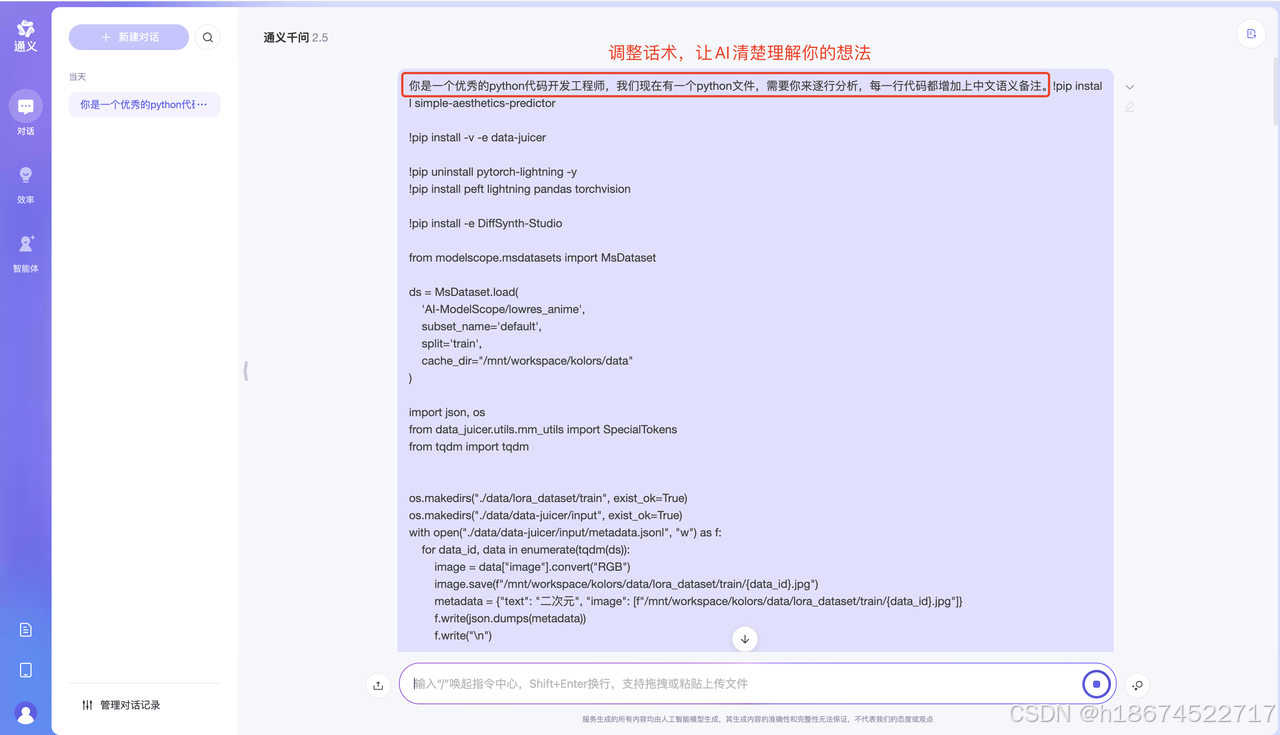Open the user avatar profile
This screenshot has width=1280, height=735.
click(x=26, y=713)
